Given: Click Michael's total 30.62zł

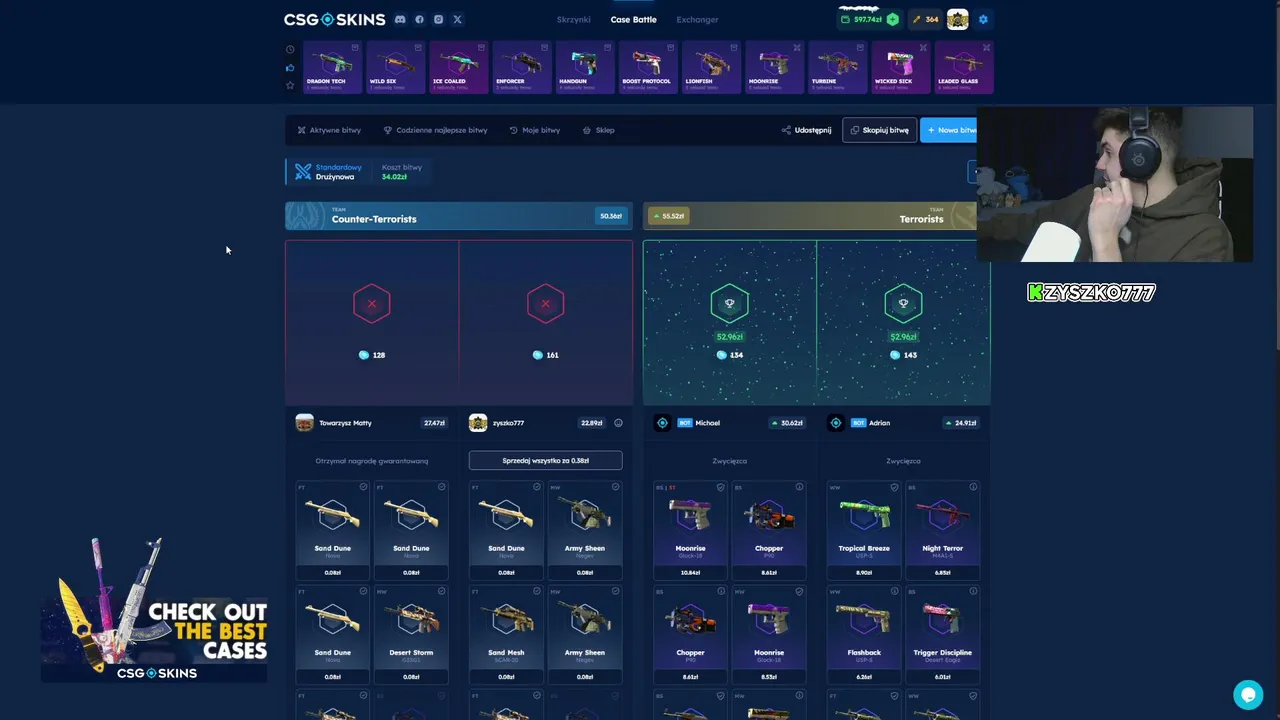Looking at the screenshot, I should click(787, 423).
